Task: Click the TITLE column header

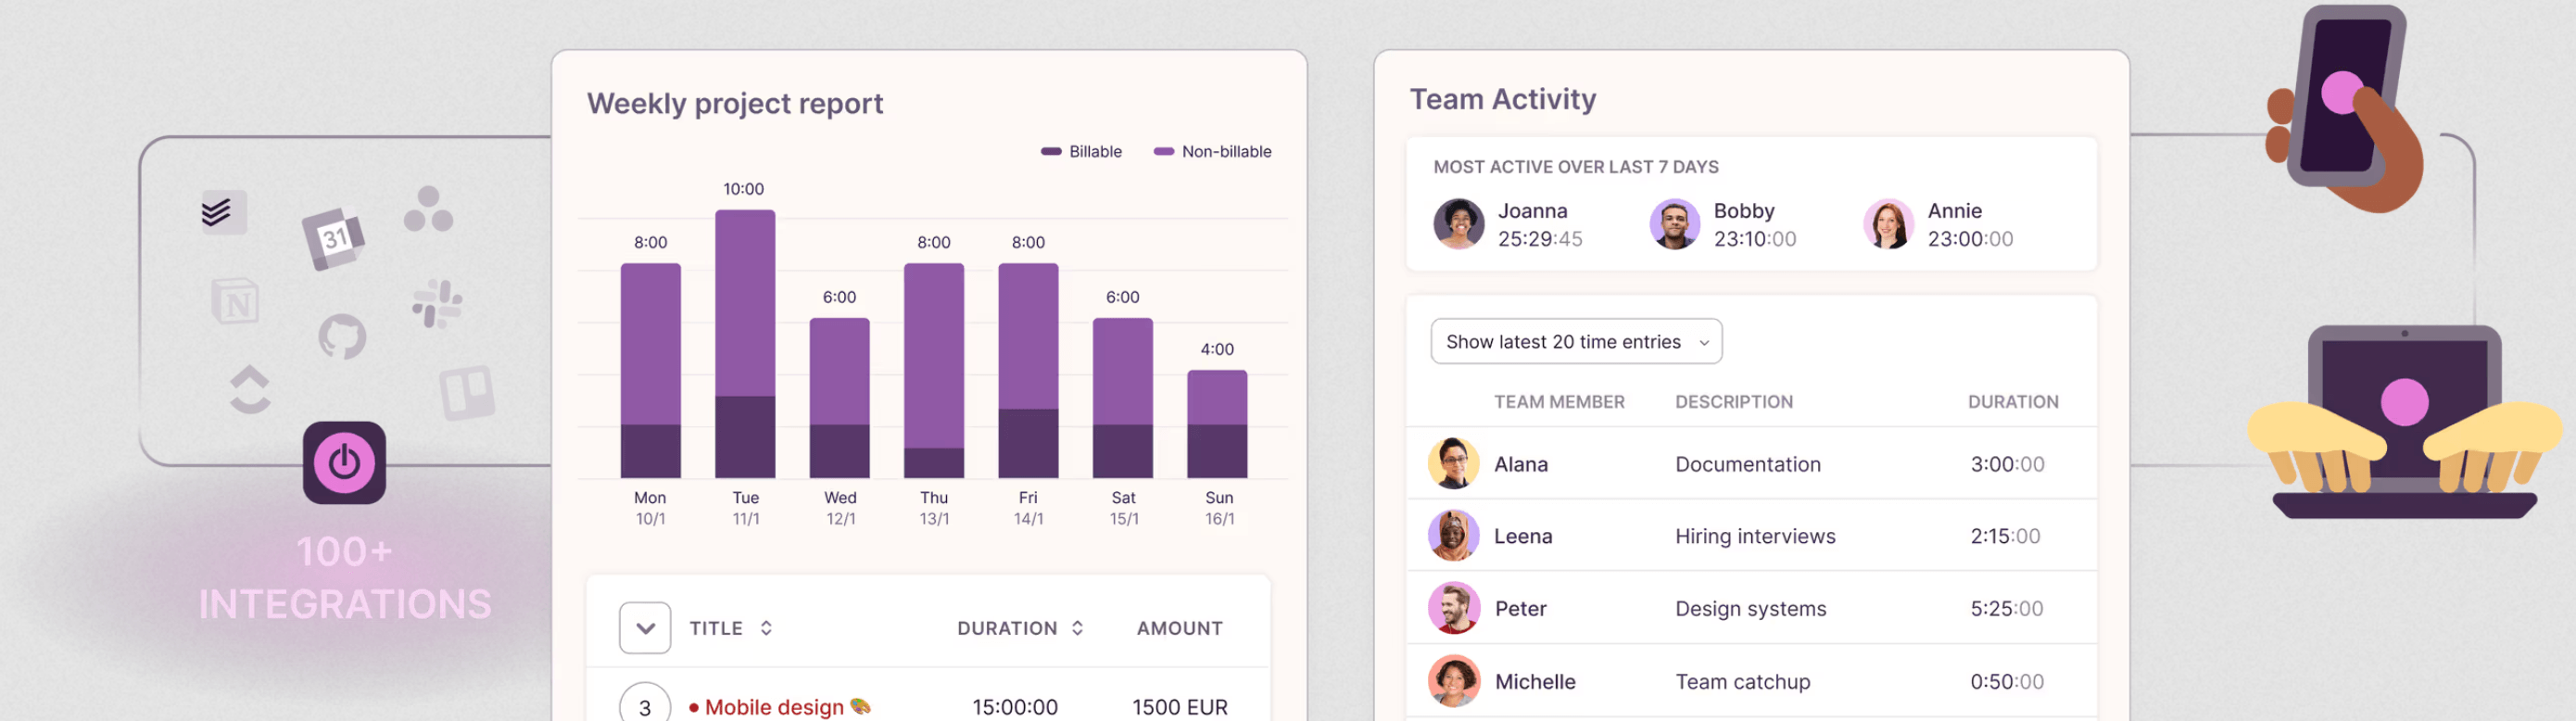Action: pyautogui.click(x=716, y=628)
